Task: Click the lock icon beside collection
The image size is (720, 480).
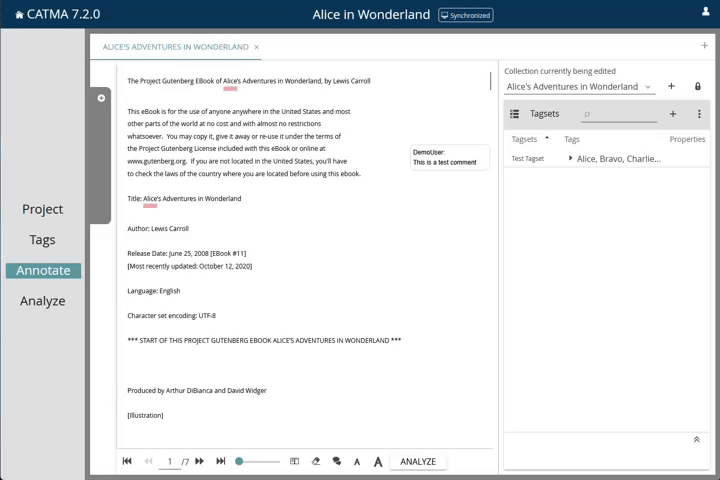Action: (698, 87)
